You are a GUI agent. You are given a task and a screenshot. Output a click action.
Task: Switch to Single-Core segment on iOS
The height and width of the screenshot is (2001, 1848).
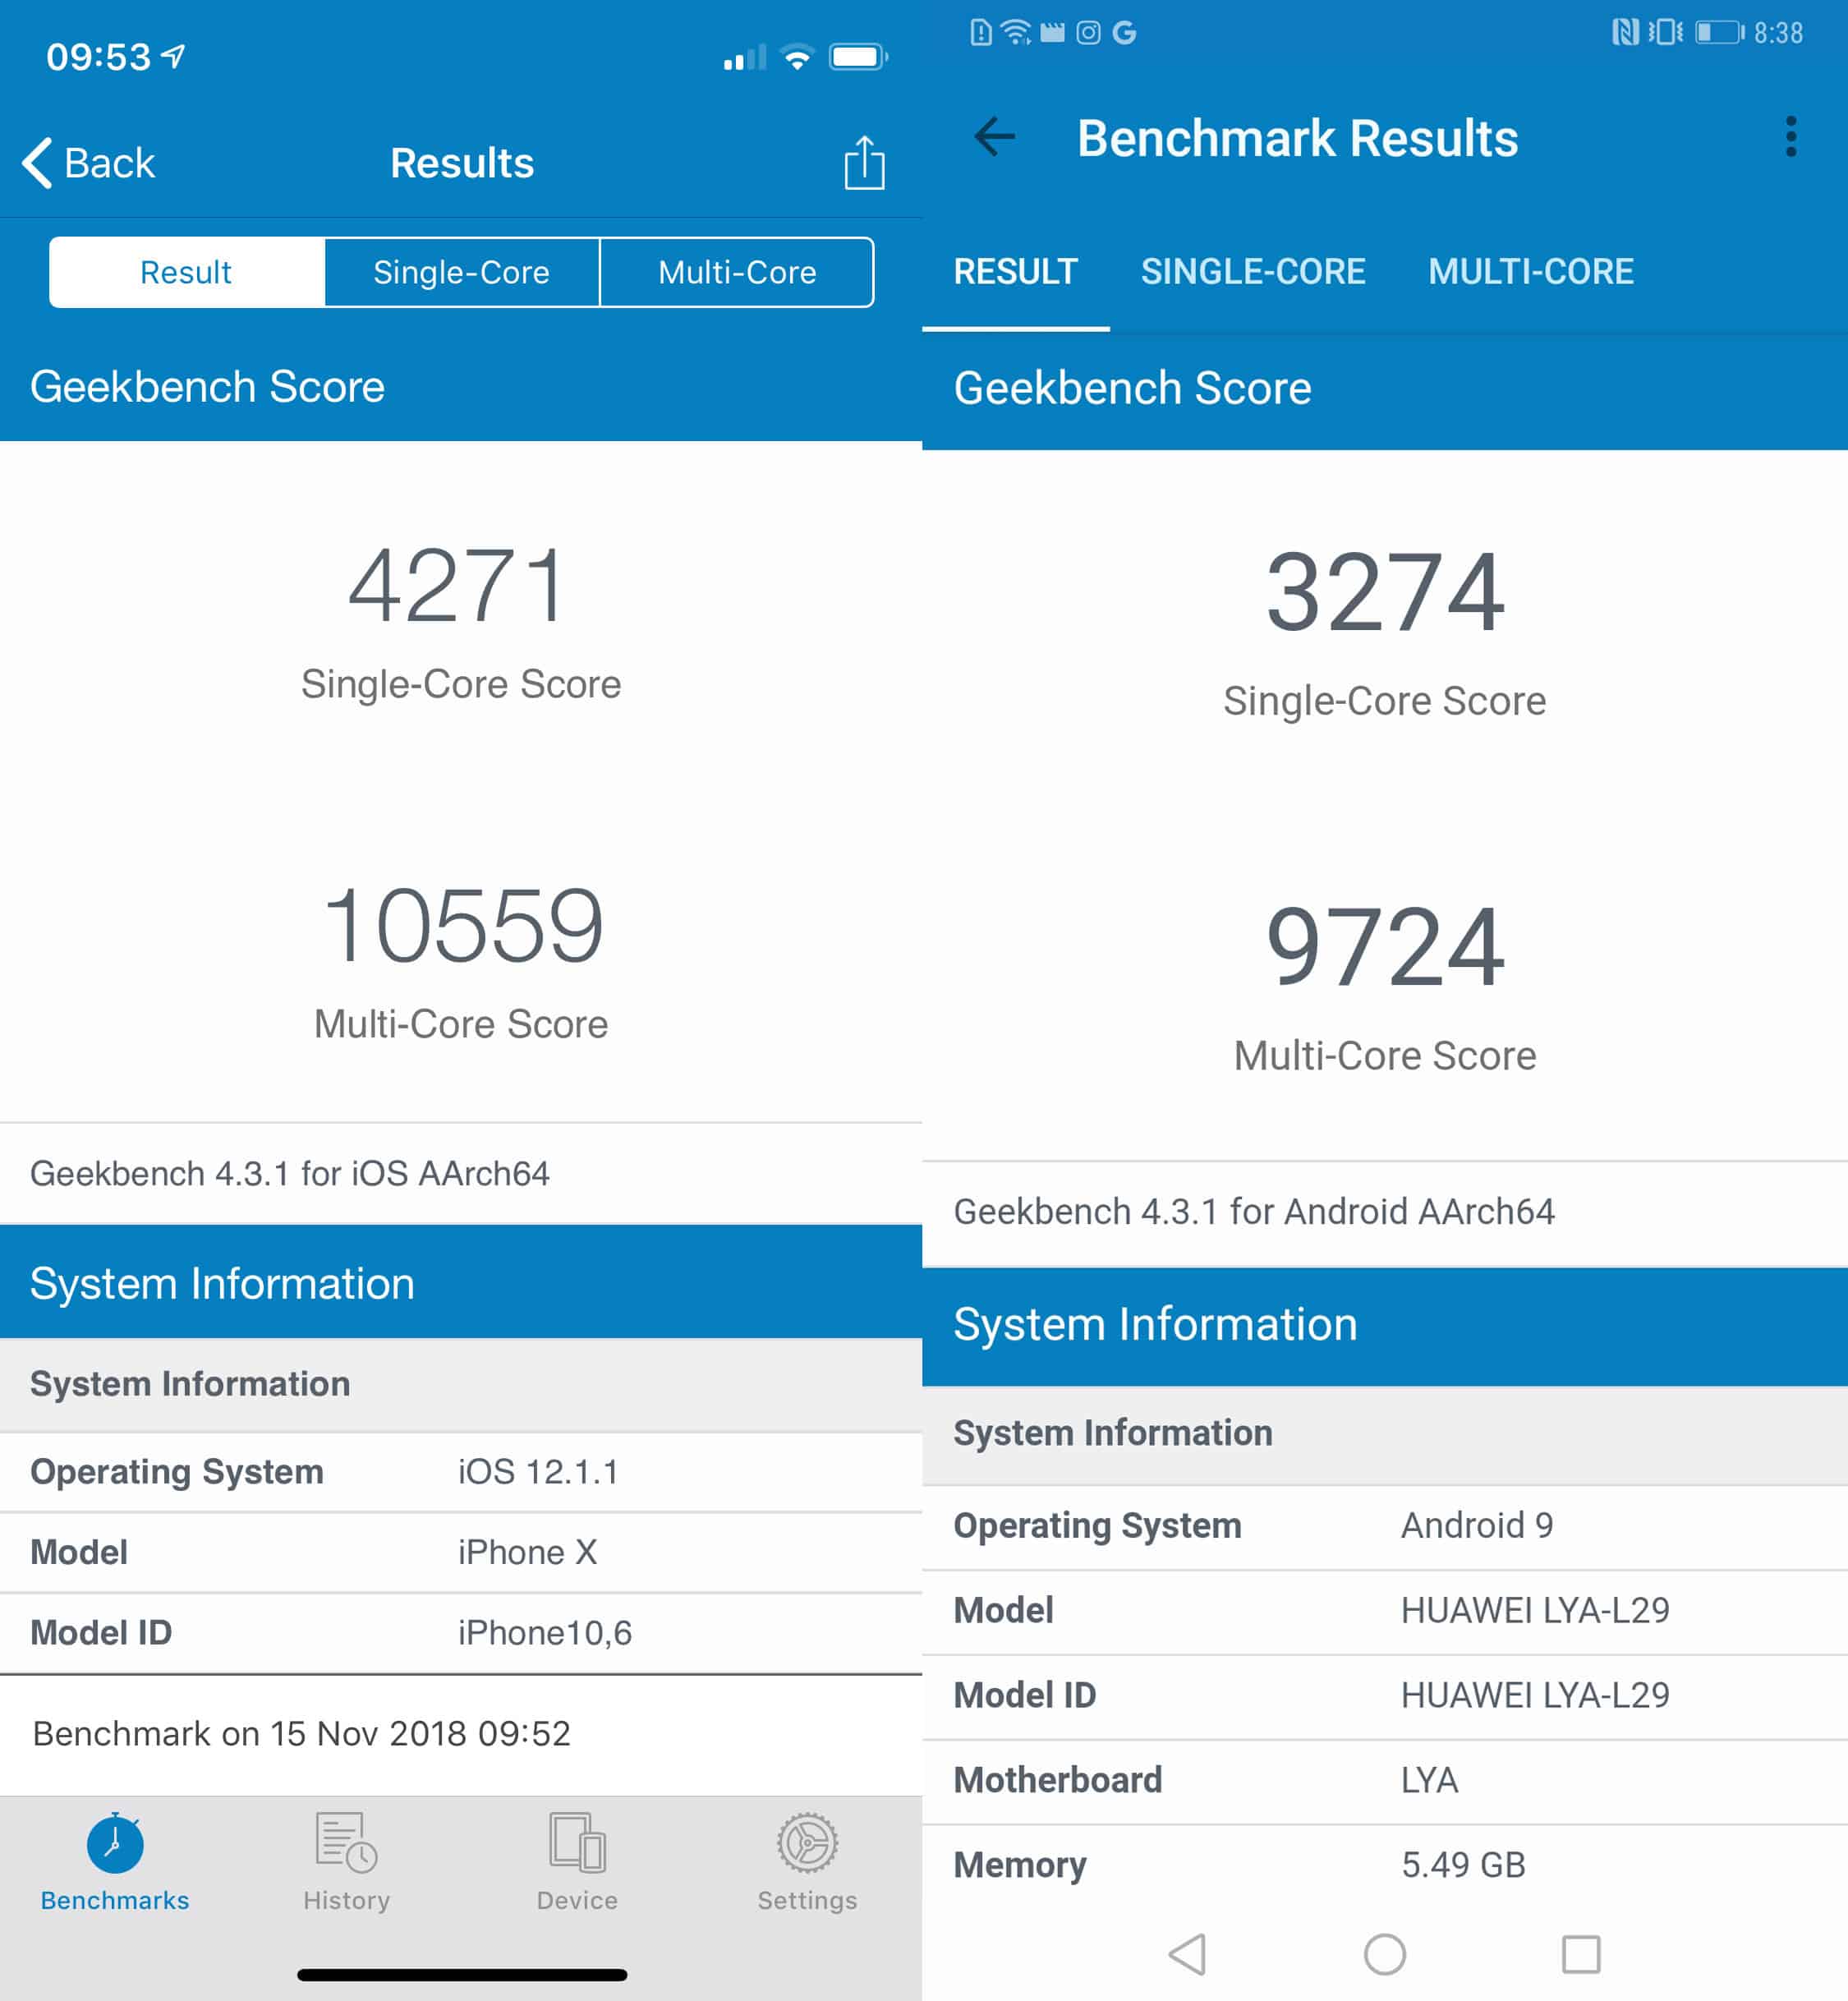(x=461, y=272)
